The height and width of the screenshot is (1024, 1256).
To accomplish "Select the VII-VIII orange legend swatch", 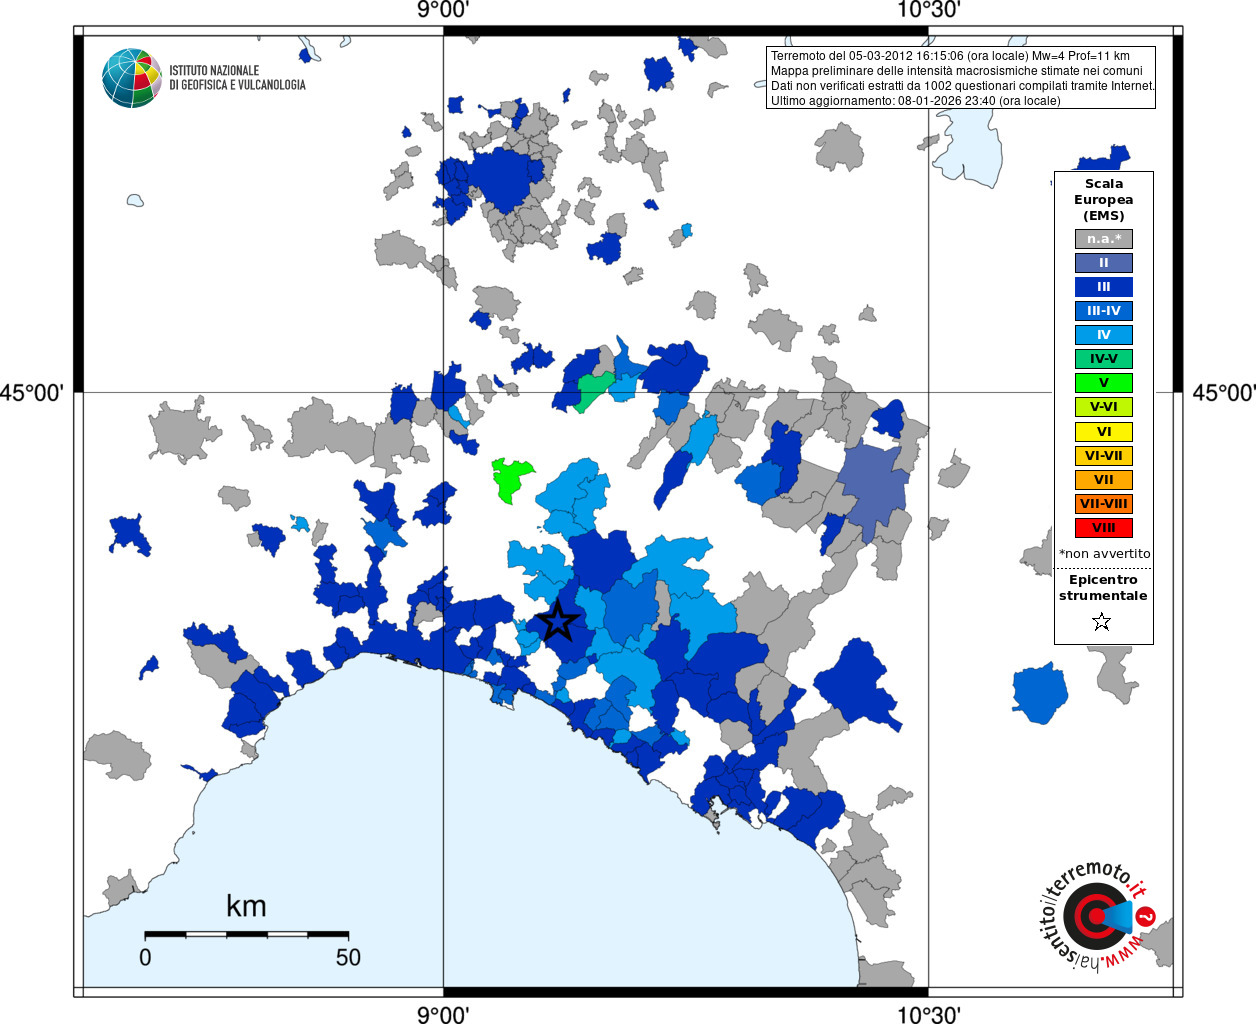I will 1104,504.
